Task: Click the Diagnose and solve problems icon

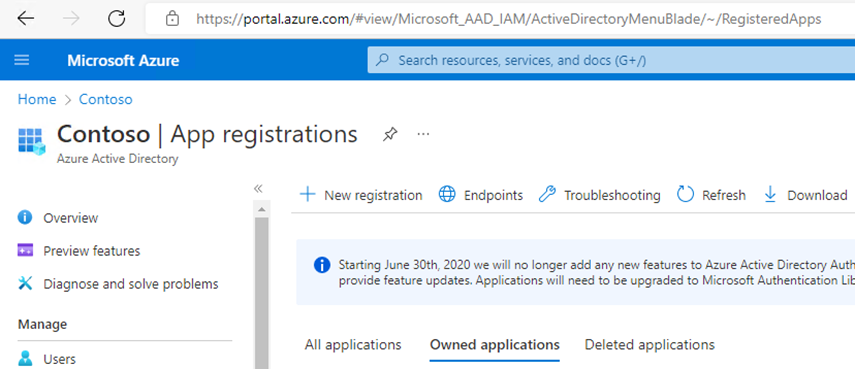Action: click(25, 283)
